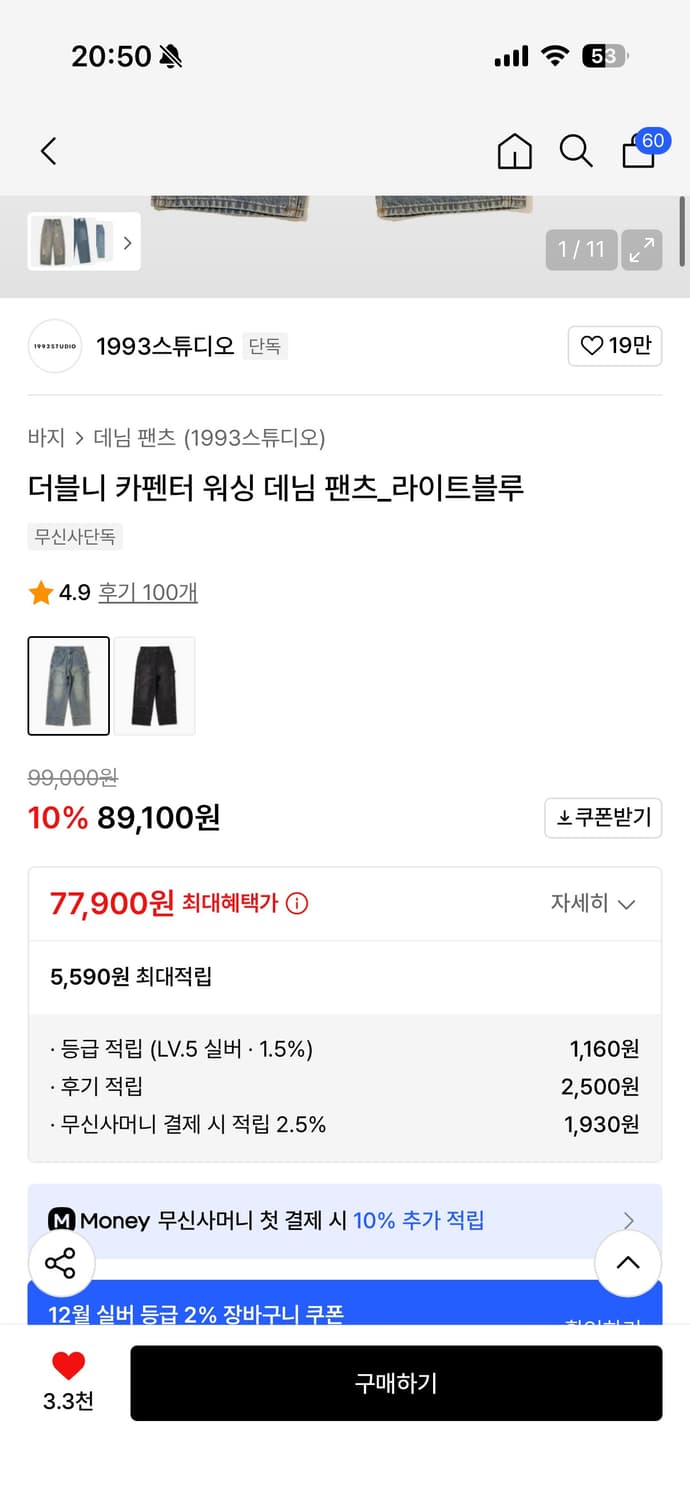Open product search with magnifier icon
The height and width of the screenshot is (1500, 690).
tap(576, 152)
